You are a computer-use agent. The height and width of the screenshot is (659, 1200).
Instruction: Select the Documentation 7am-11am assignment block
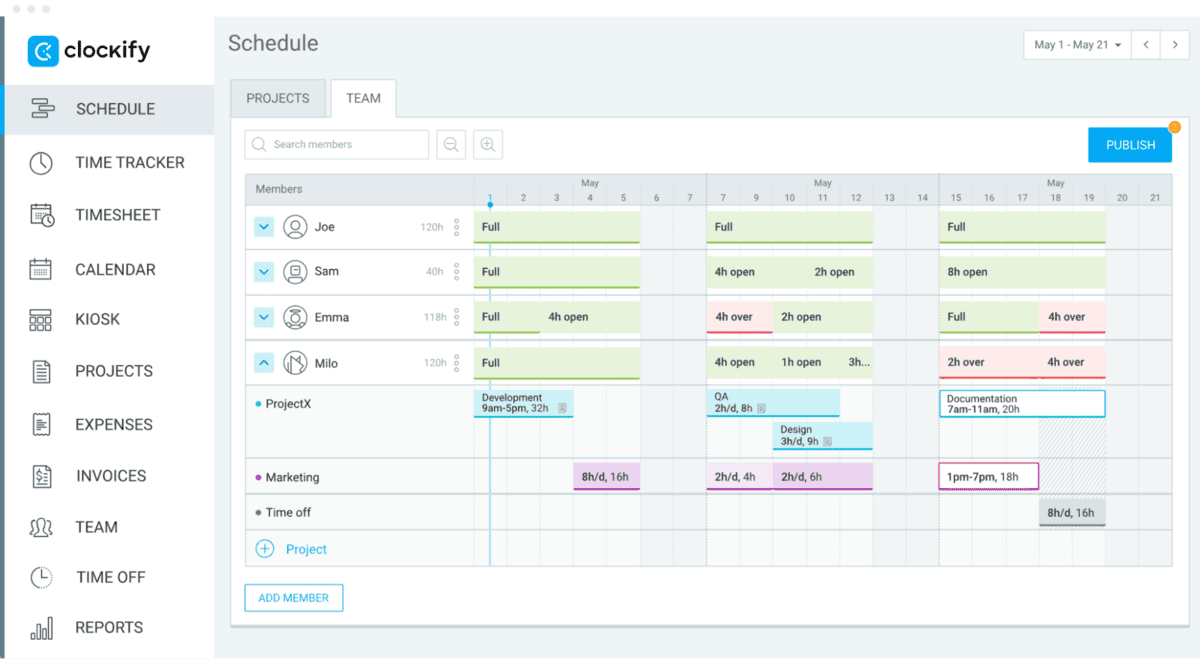pyautogui.click(x=1022, y=404)
